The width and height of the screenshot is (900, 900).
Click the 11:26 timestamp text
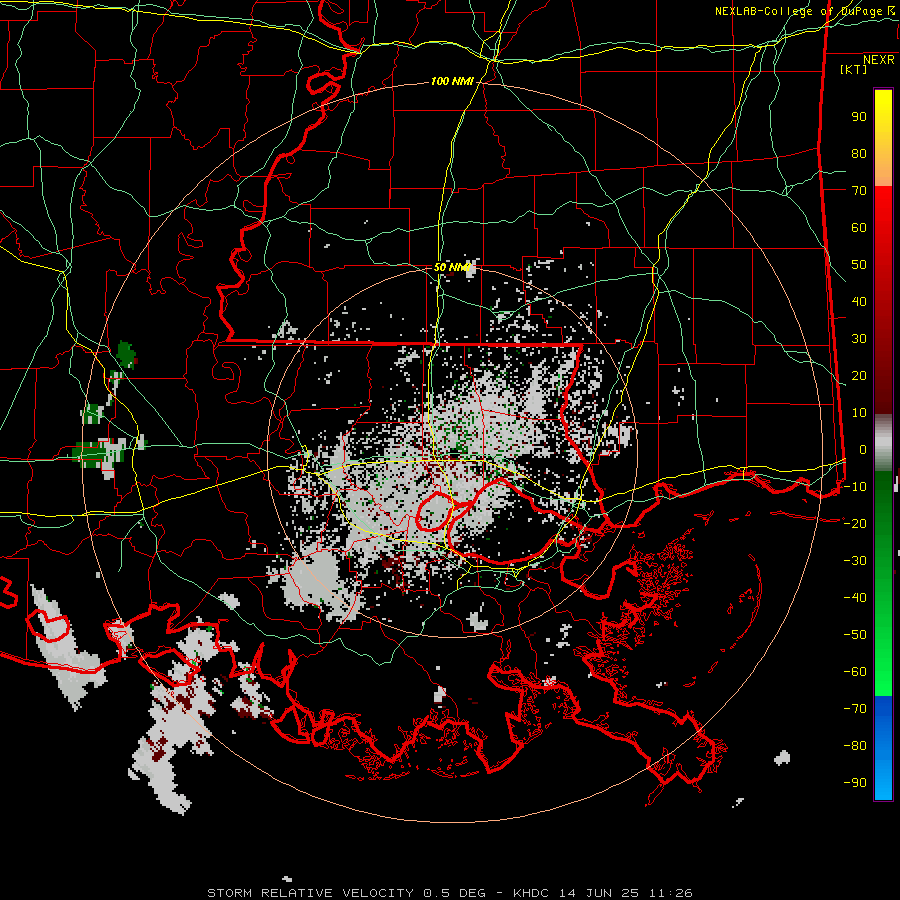(x=671, y=893)
